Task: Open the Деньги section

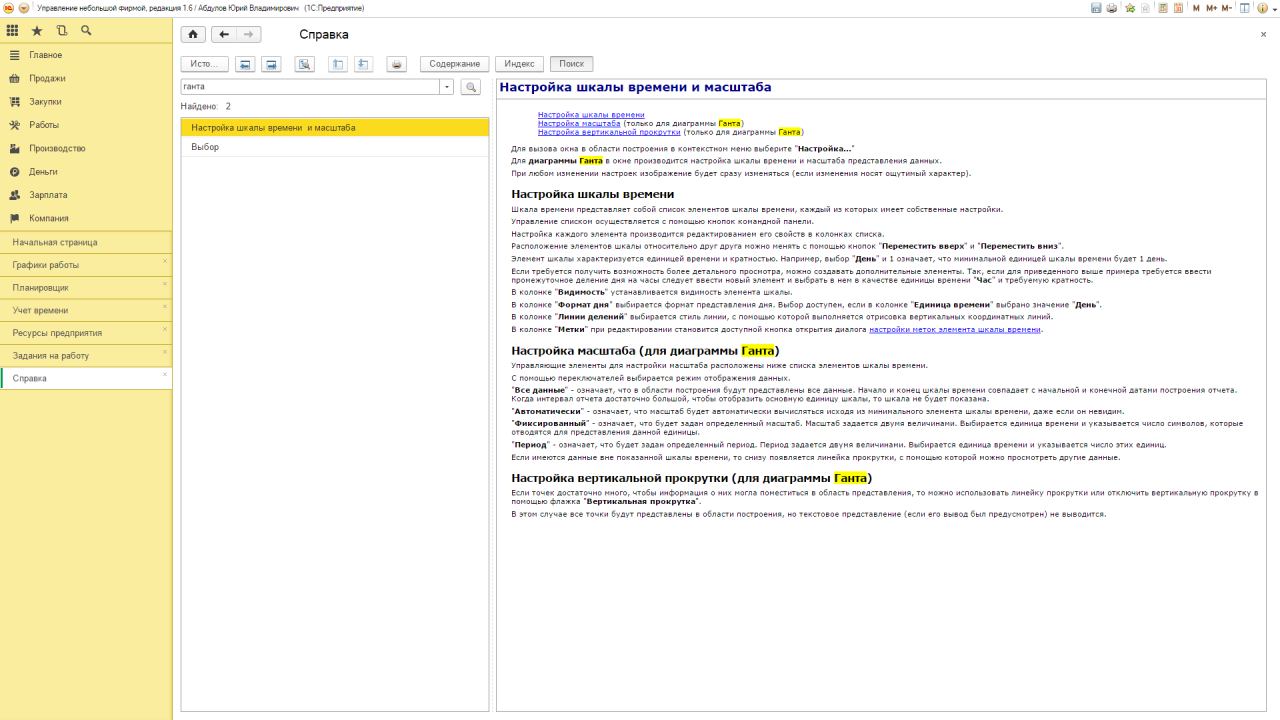Action: pos(86,172)
